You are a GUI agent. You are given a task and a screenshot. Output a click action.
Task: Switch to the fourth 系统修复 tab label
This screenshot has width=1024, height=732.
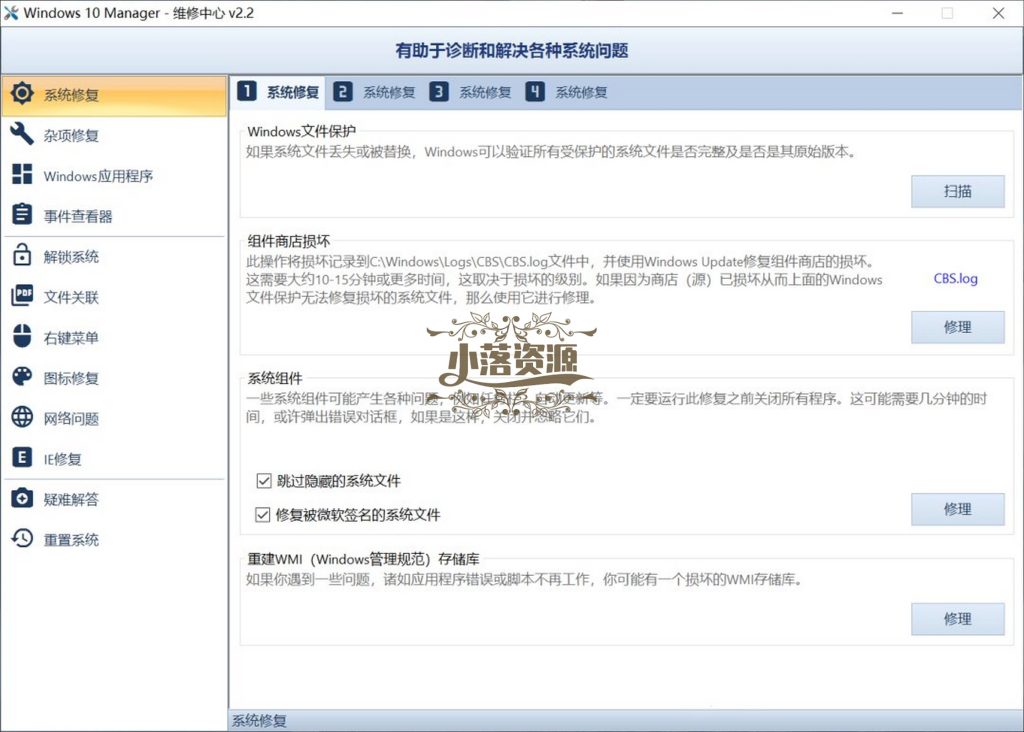pyautogui.click(x=581, y=92)
